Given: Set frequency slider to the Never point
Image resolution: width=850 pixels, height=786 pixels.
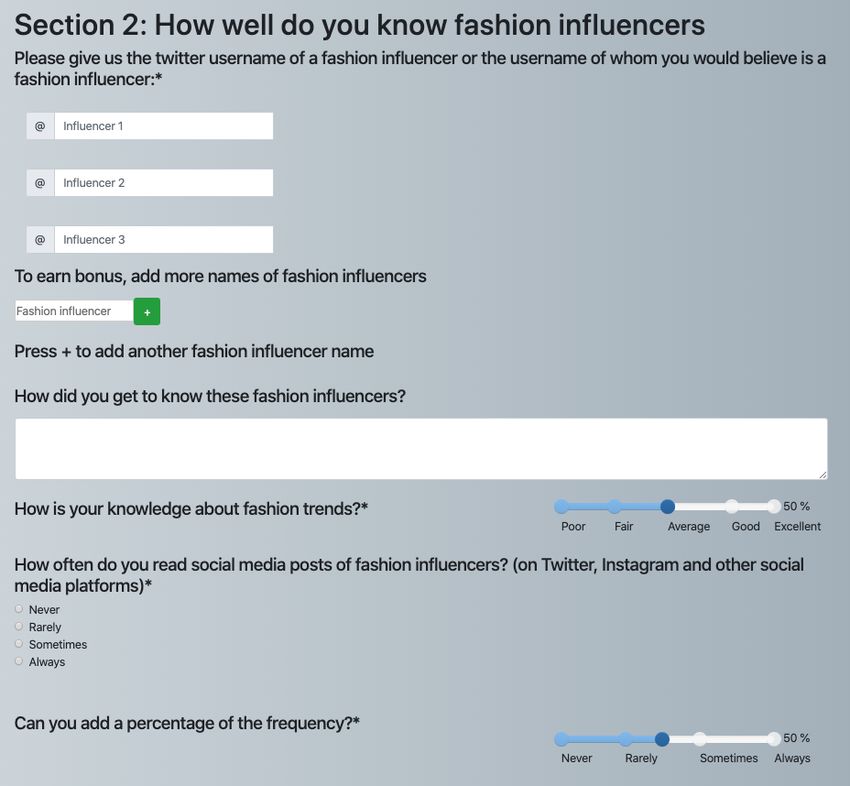Looking at the screenshot, I should click(x=562, y=739).
